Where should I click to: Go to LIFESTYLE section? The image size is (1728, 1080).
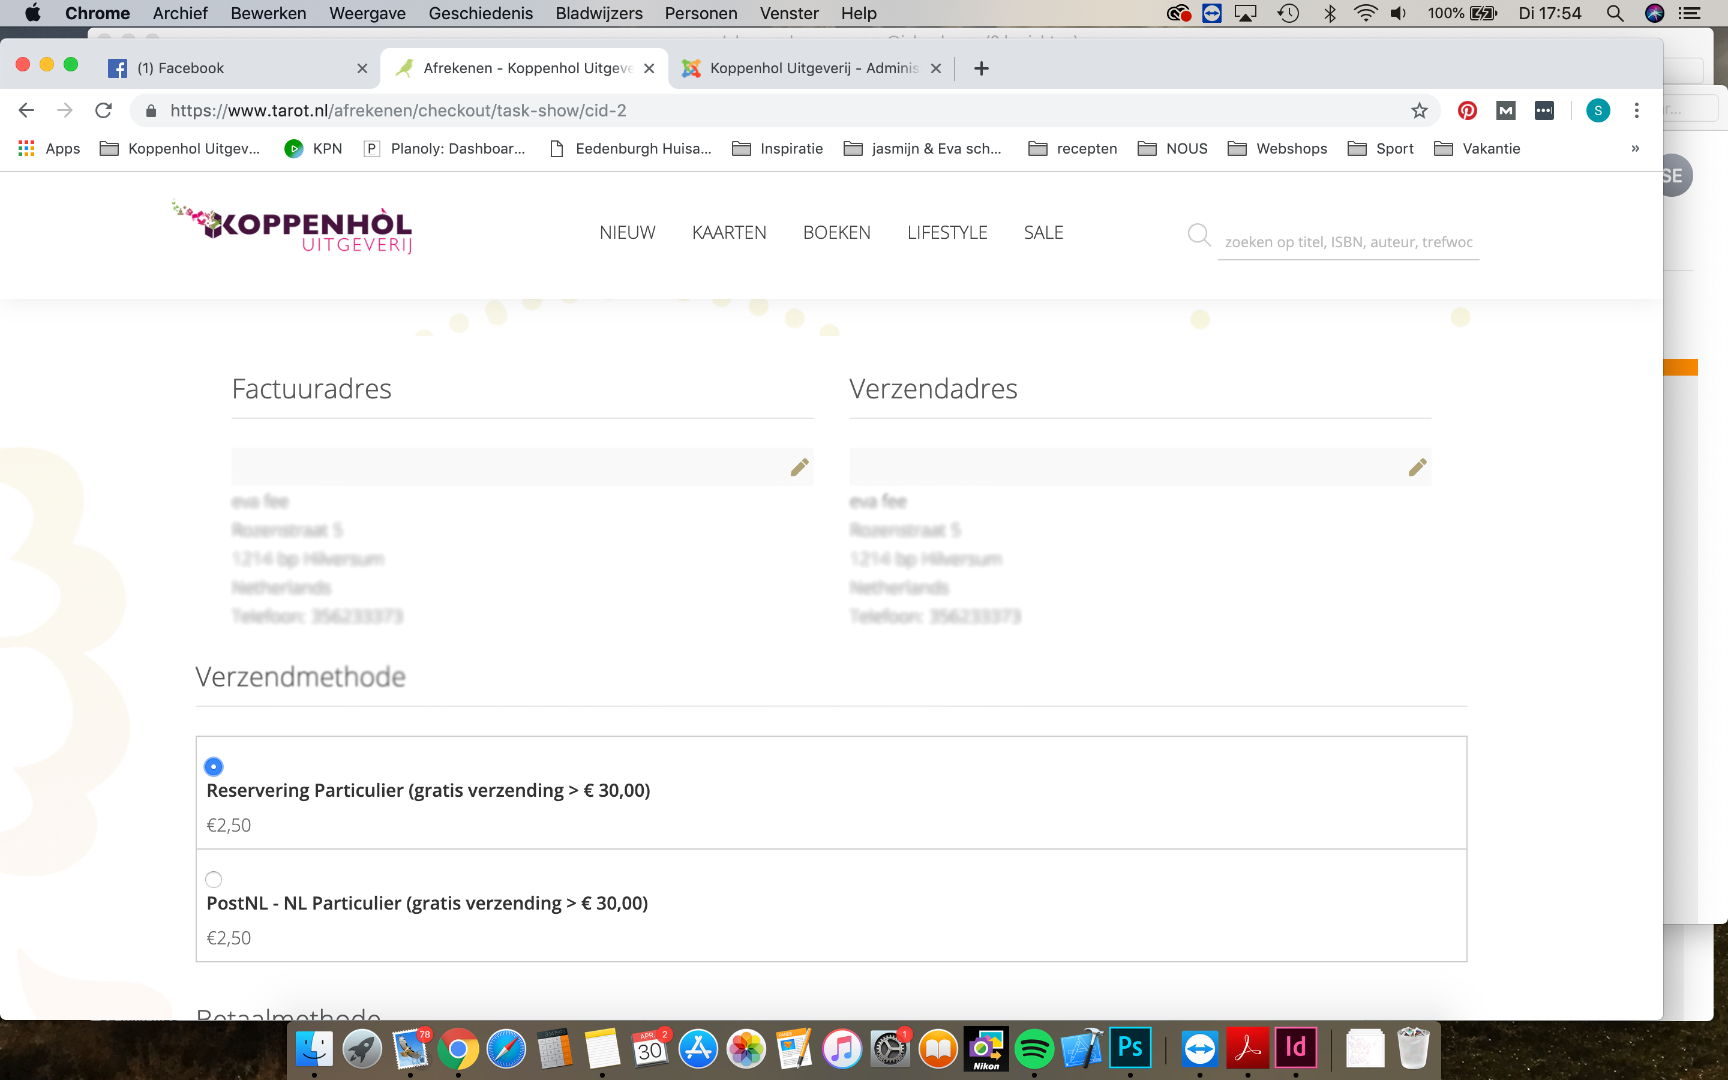pos(947,233)
